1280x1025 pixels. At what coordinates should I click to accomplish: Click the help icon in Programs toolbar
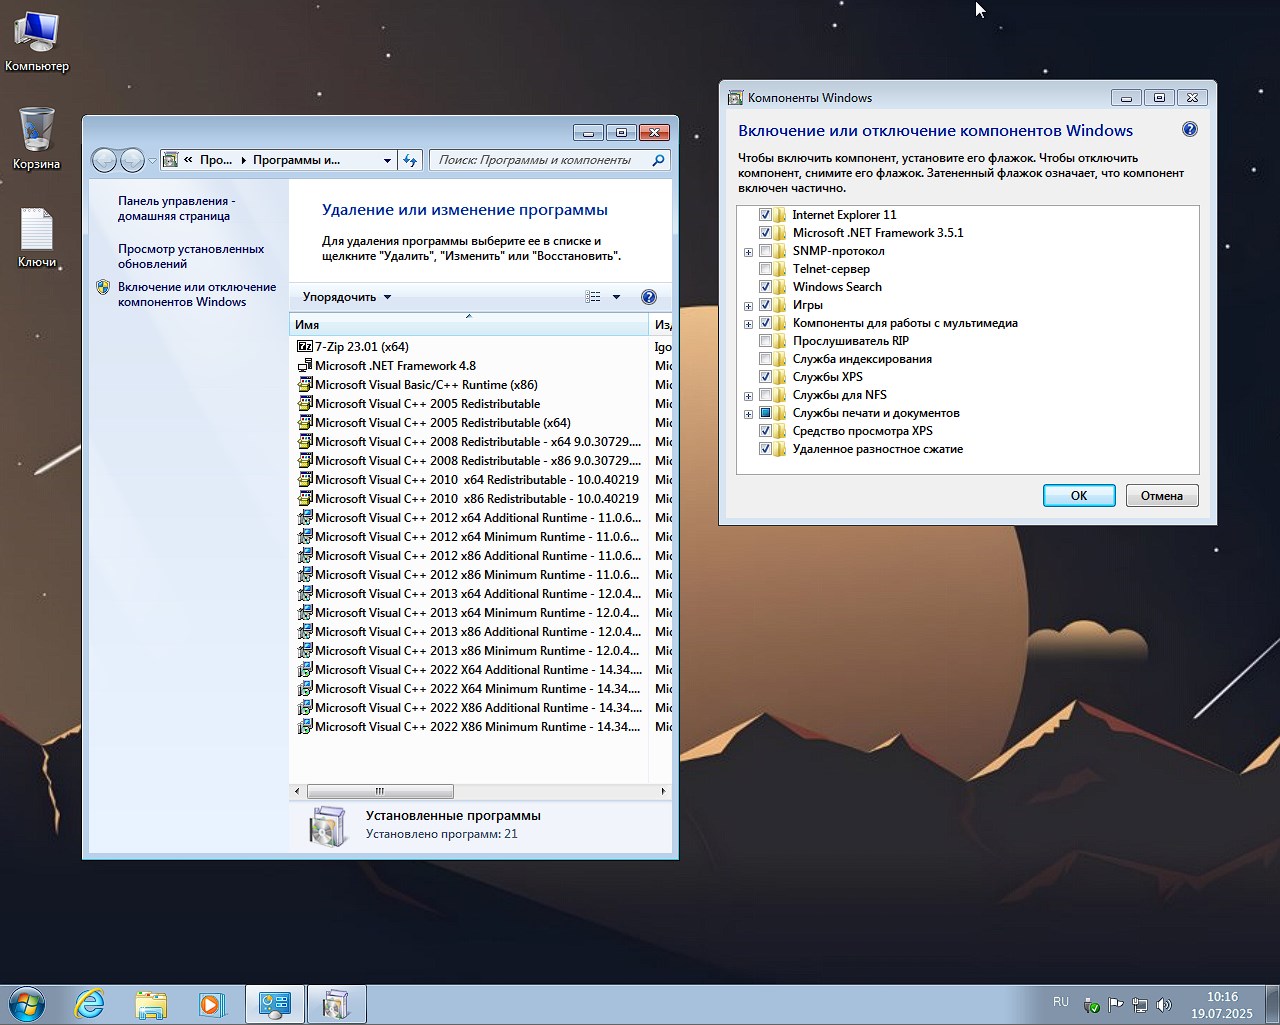click(x=648, y=297)
